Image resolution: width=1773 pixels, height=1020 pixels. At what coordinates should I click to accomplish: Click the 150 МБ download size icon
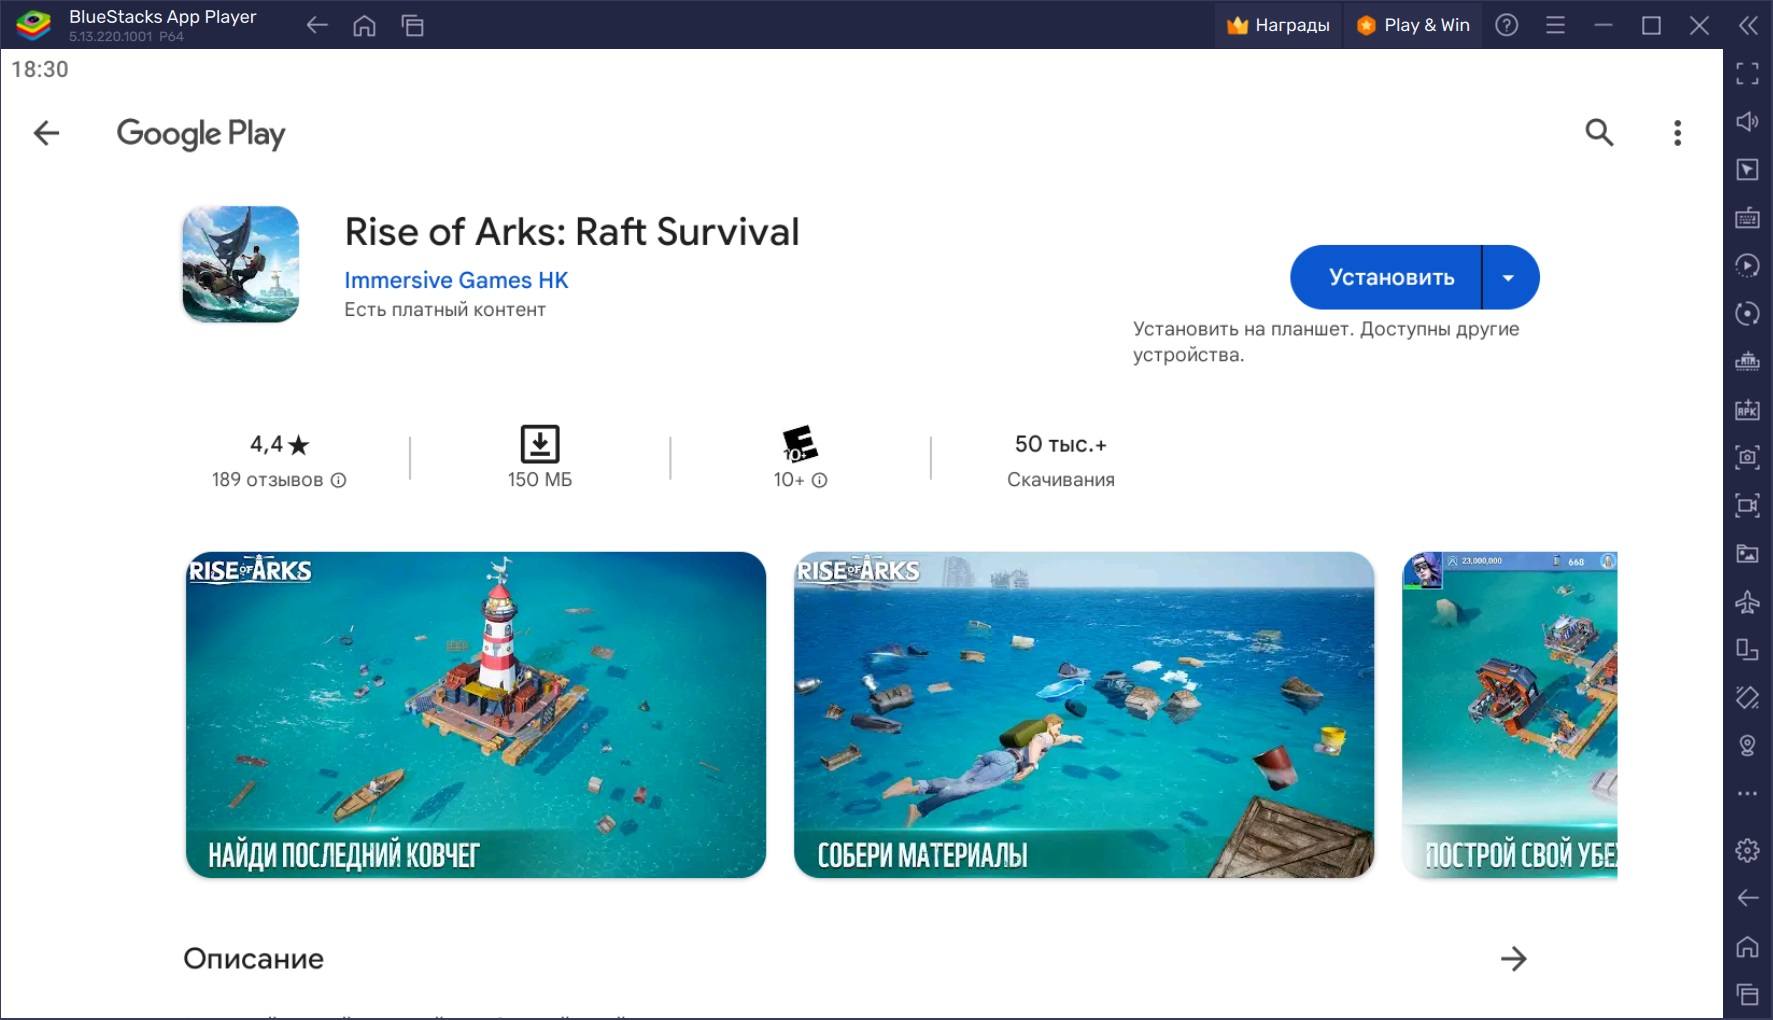coord(540,444)
